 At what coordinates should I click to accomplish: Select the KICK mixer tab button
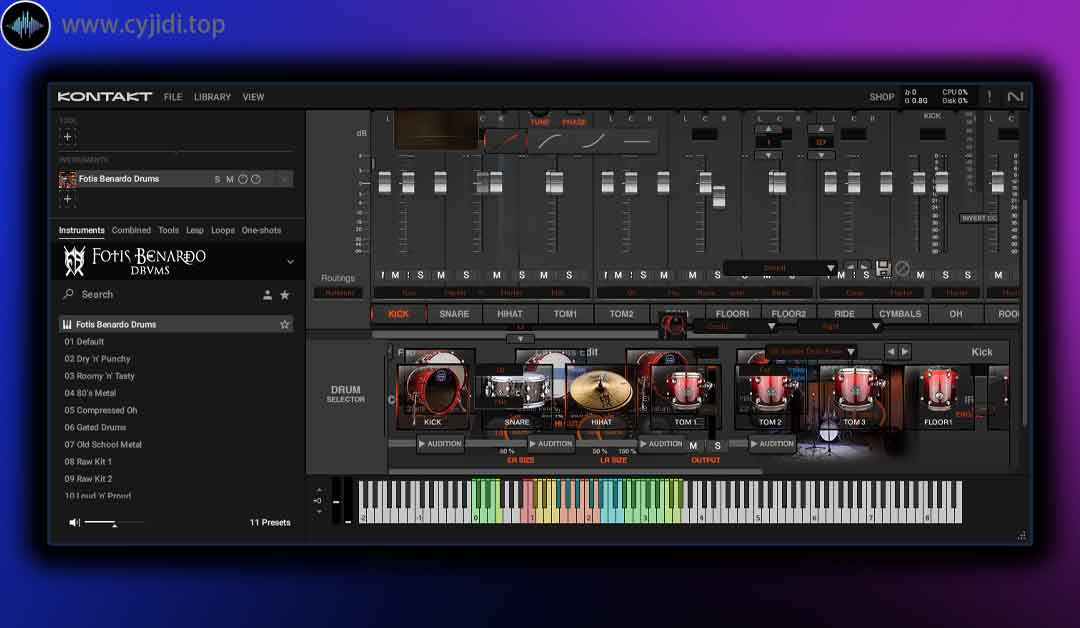[x=398, y=314]
